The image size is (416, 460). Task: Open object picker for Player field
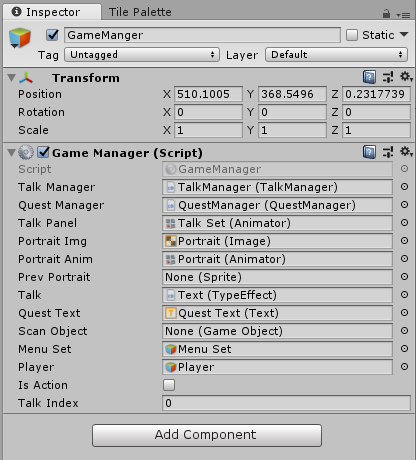[x=404, y=367]
